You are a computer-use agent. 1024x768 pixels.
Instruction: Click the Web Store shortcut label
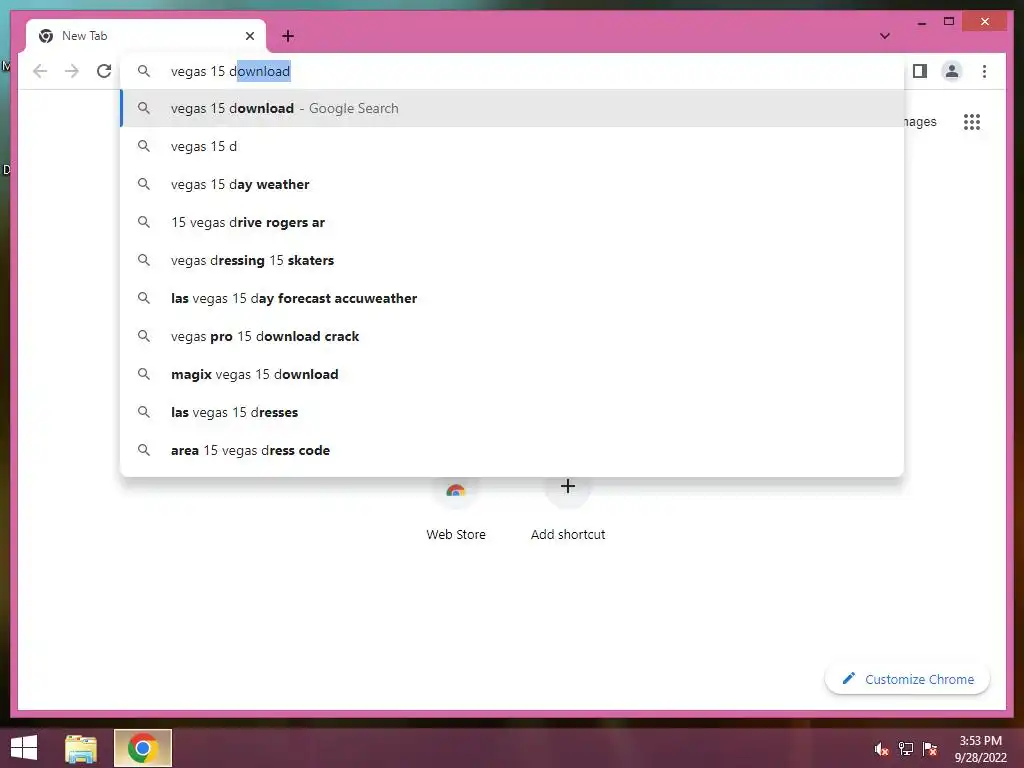coord(456,534)
